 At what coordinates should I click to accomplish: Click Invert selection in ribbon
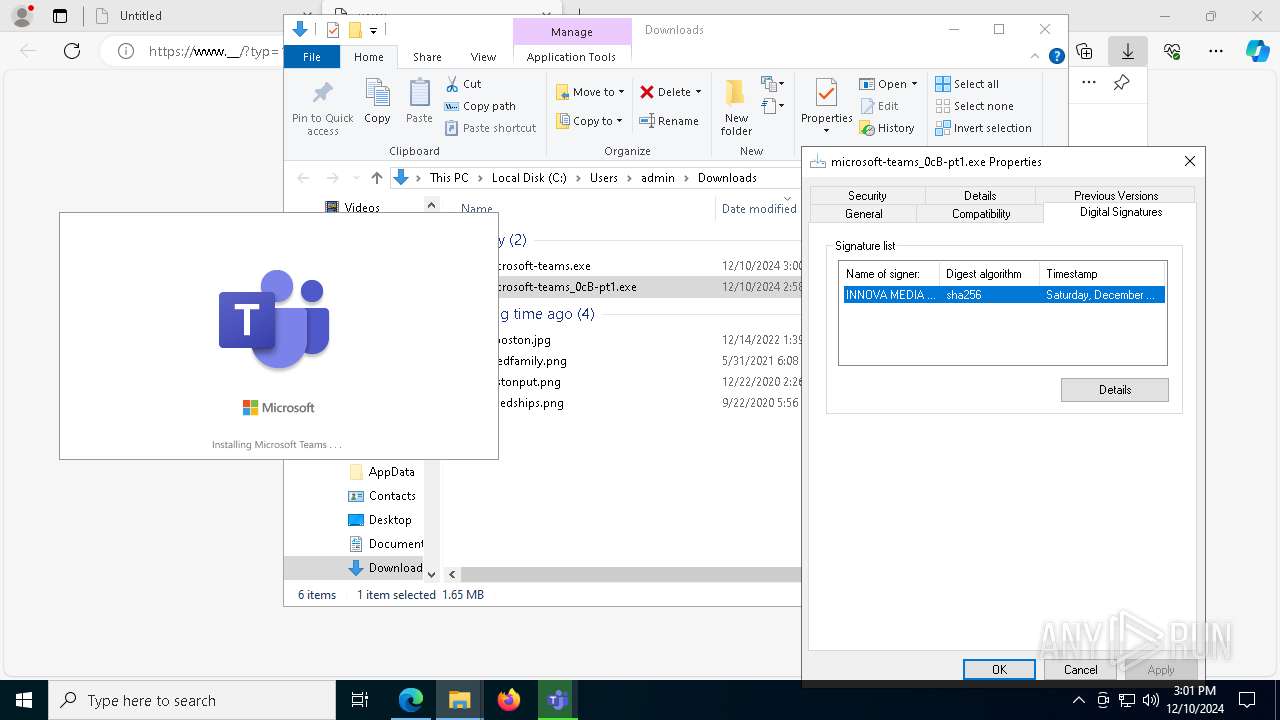(983, 128)
